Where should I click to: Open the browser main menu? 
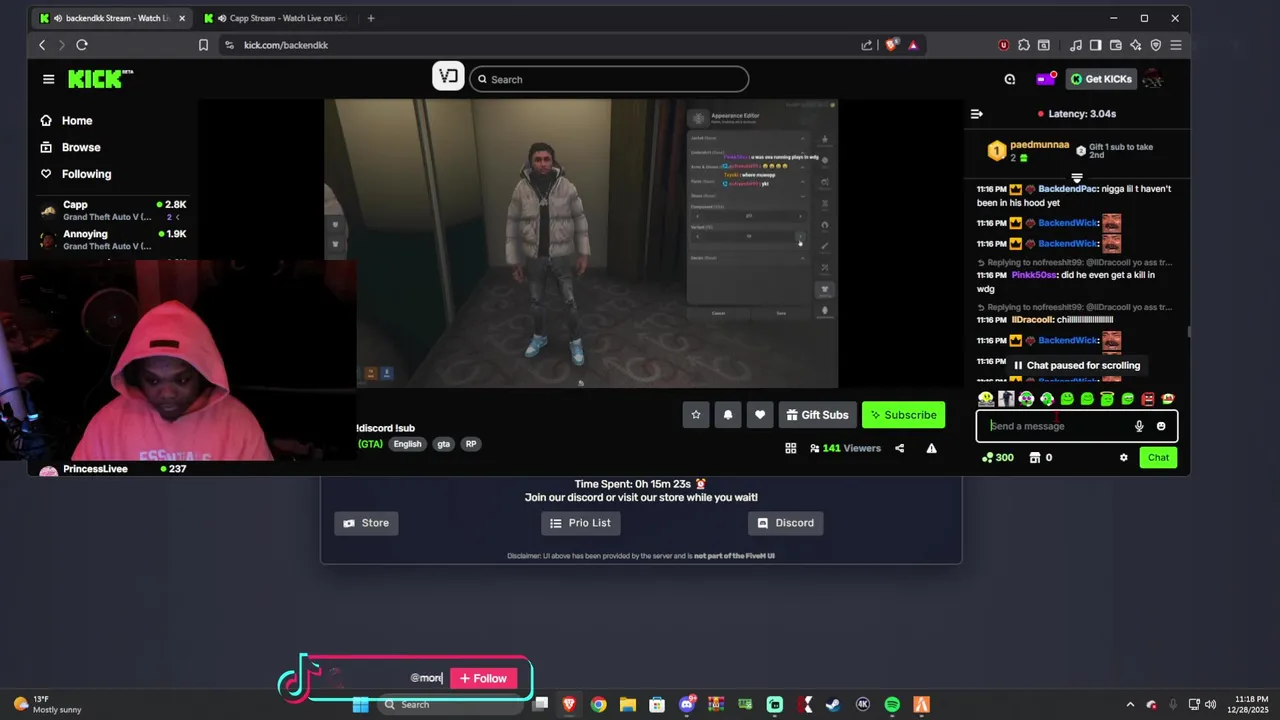(x=1176, y=45)
